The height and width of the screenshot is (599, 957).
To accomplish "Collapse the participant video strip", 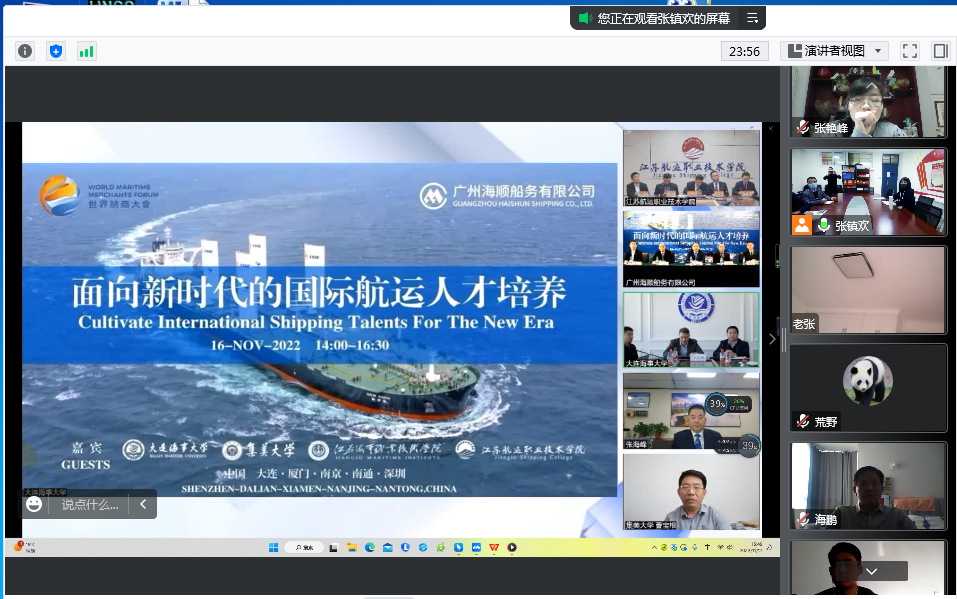I will (x=772, y=339).
